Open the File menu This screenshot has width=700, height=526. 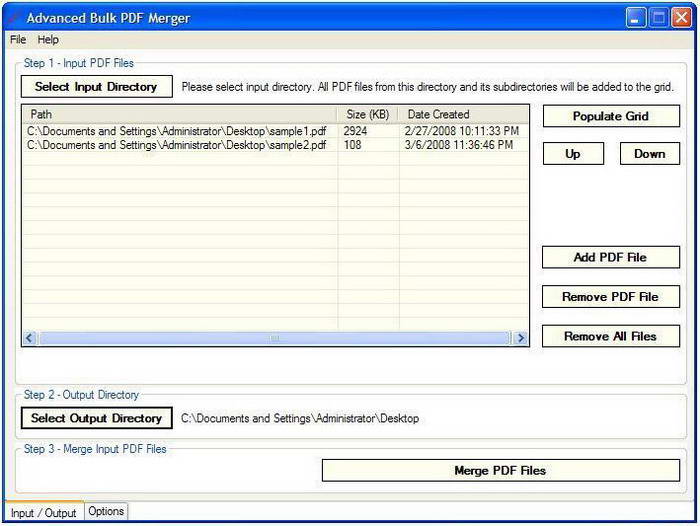[x=18, y=40]
